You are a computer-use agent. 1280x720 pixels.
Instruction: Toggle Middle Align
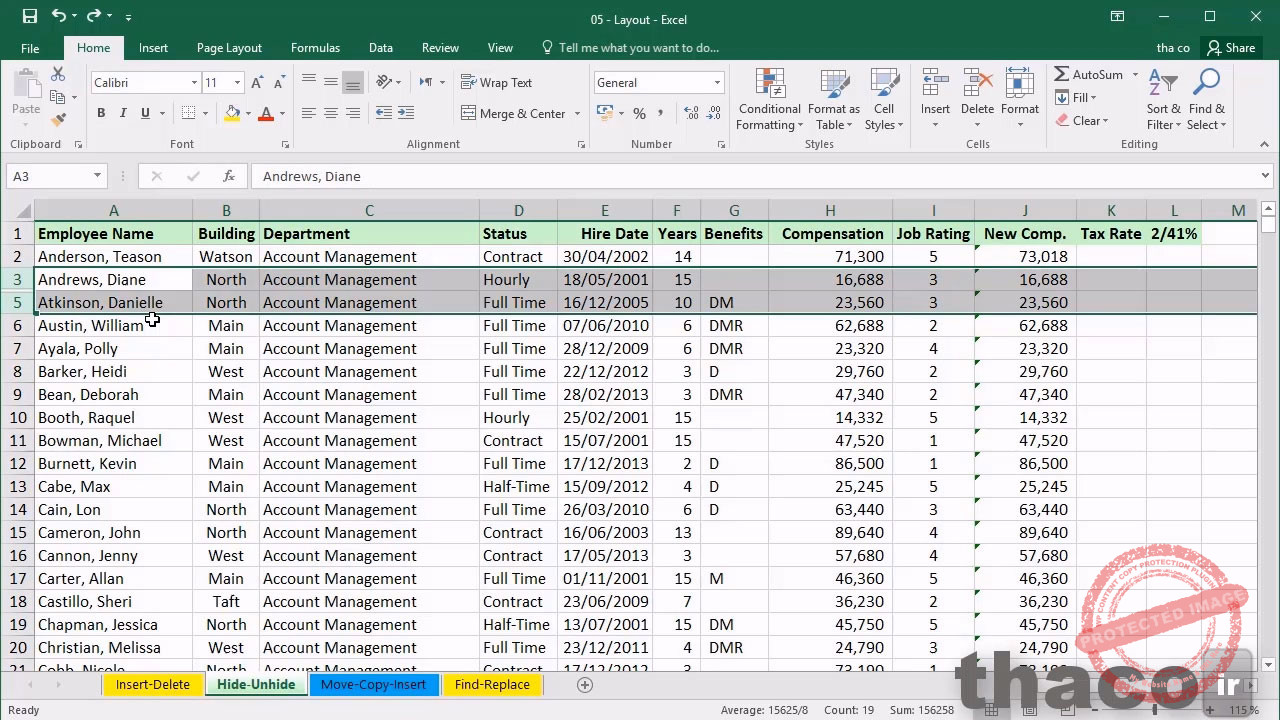tap(330, 82)
